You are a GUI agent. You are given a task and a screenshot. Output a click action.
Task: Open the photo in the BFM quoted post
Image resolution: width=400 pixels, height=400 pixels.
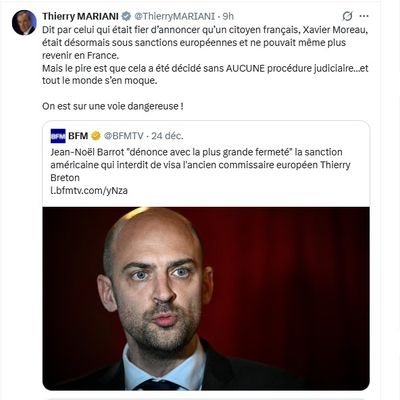(206, 298)
